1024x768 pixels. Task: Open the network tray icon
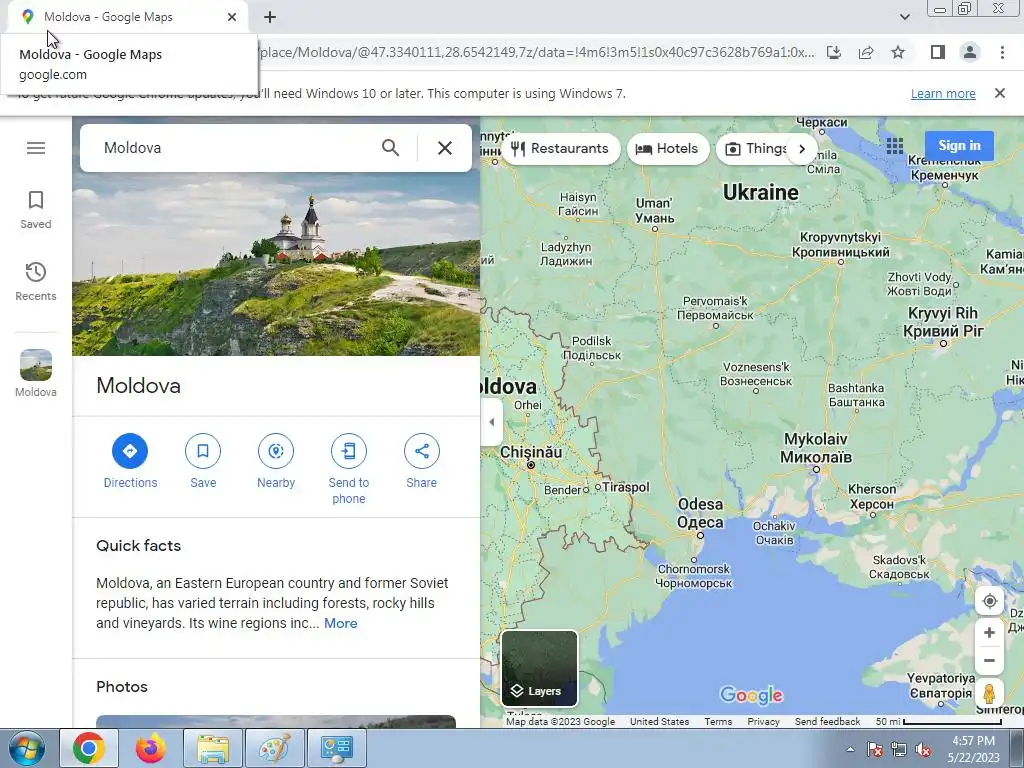click(x=899, y=750)
